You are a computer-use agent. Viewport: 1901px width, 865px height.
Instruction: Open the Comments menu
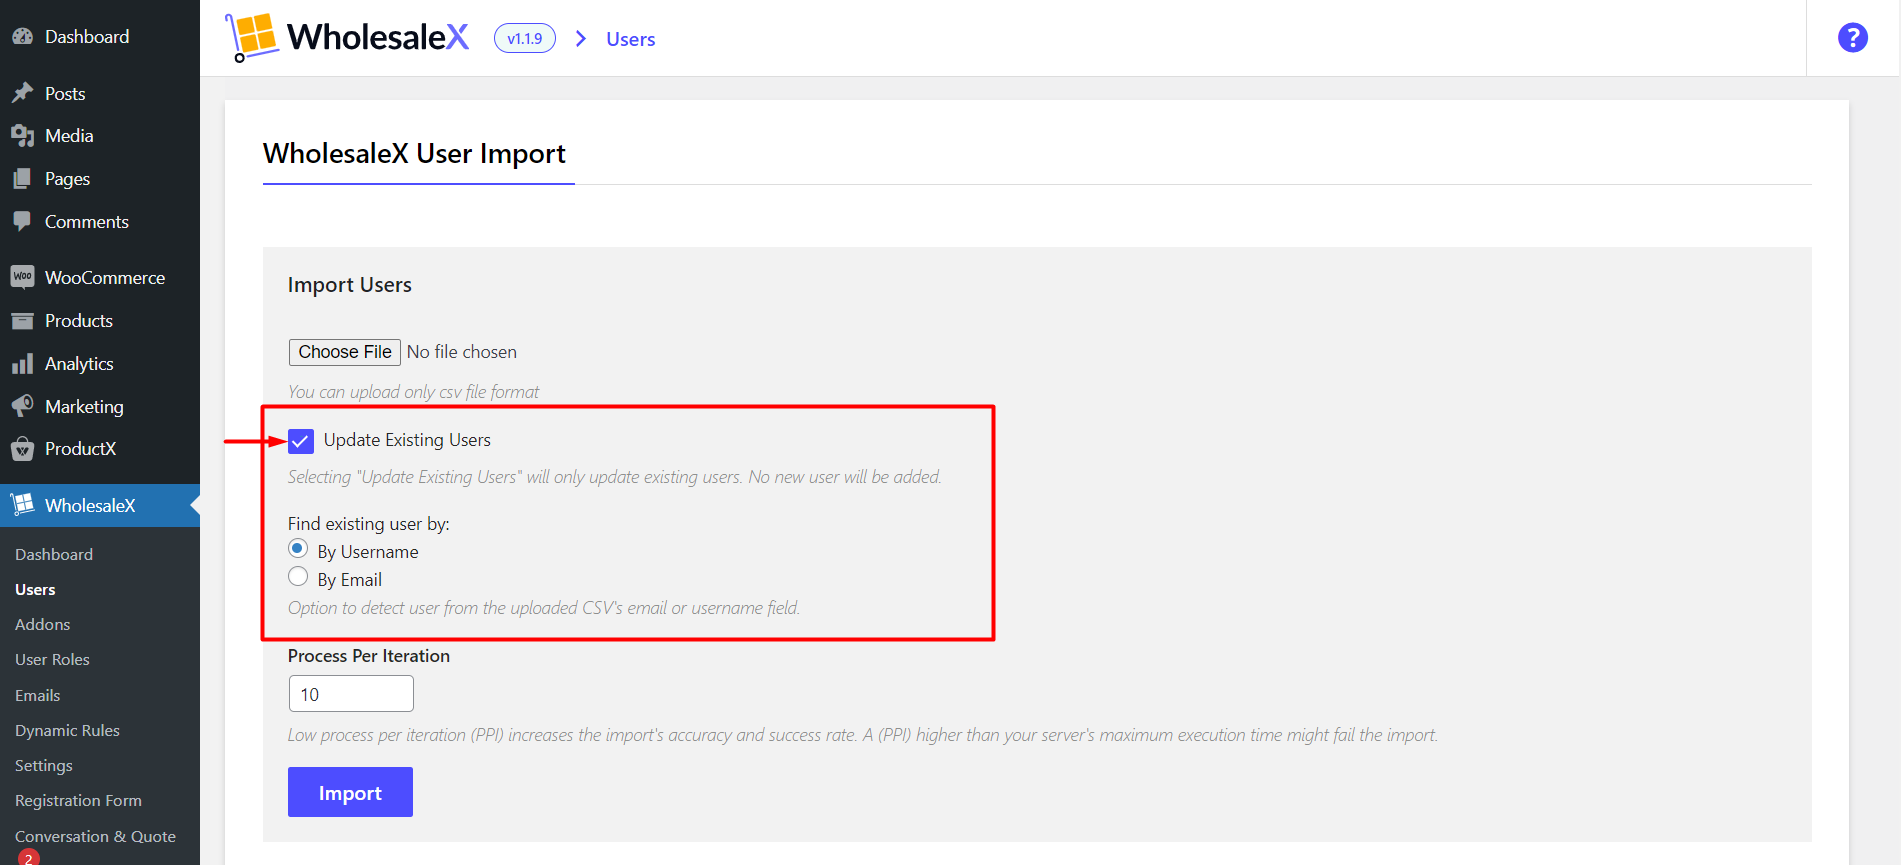coord(100,222)
